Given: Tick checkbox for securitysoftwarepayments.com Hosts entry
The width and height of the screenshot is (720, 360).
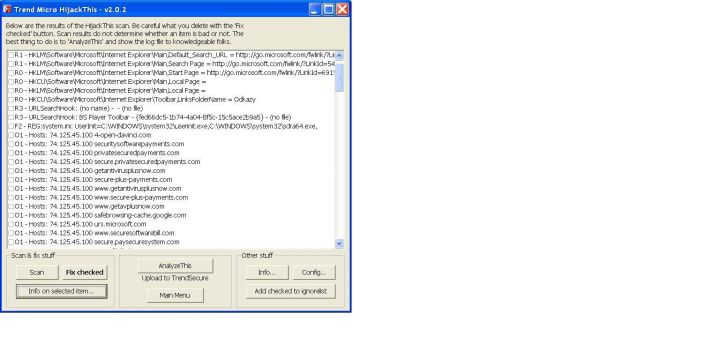Looking at the screenshot, I should 11,144.
